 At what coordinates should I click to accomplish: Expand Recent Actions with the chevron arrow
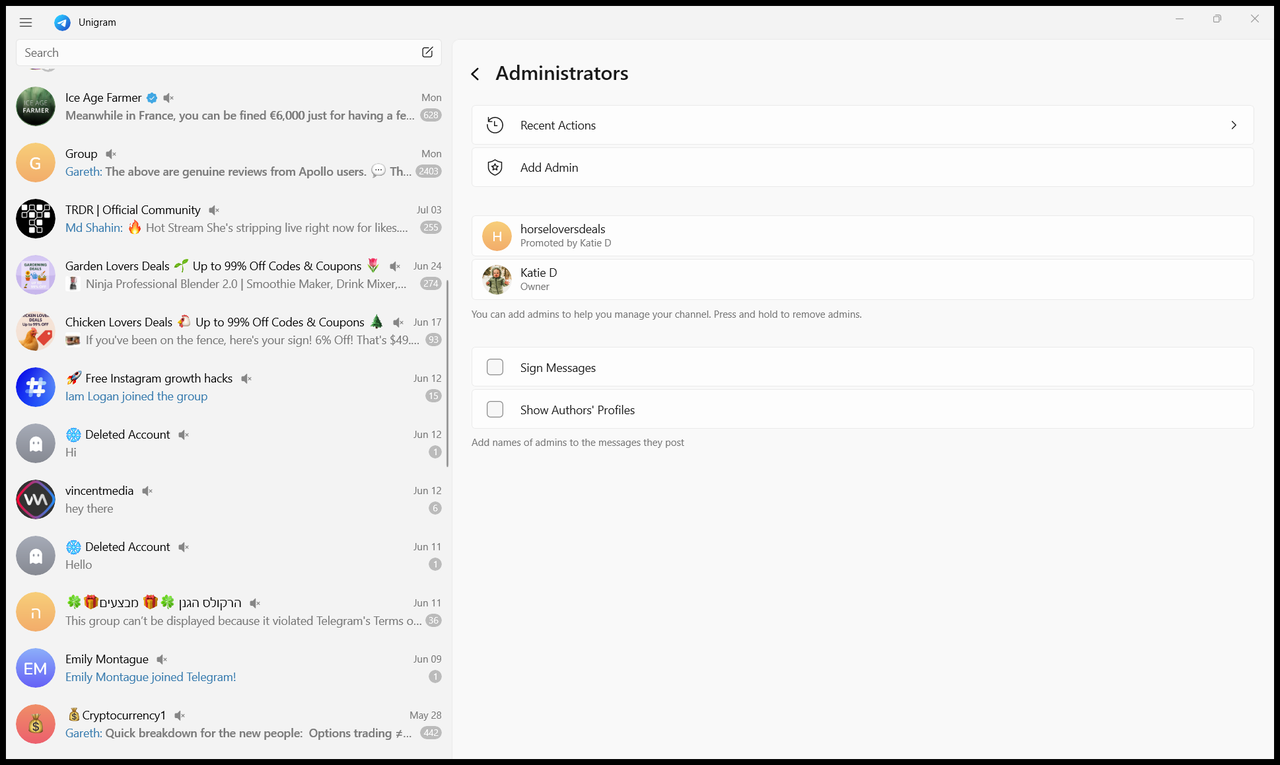(1234, 125)
